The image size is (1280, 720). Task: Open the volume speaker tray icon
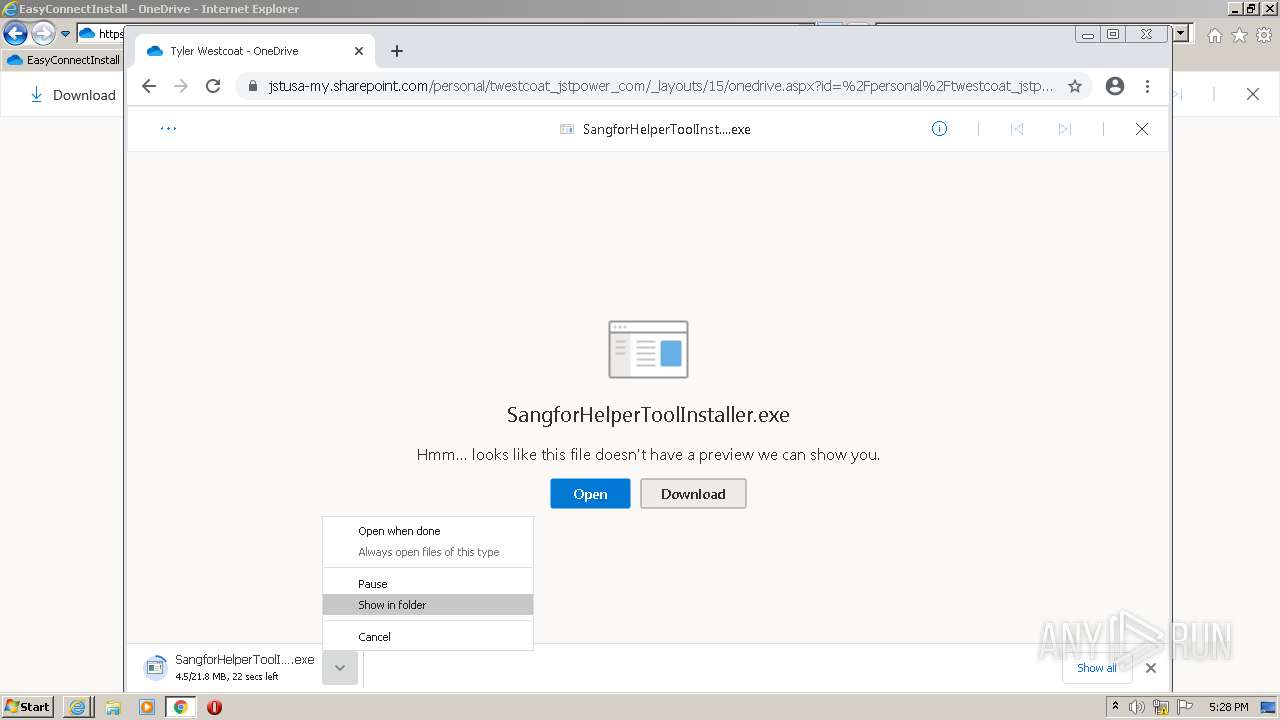coord(1137,707)
